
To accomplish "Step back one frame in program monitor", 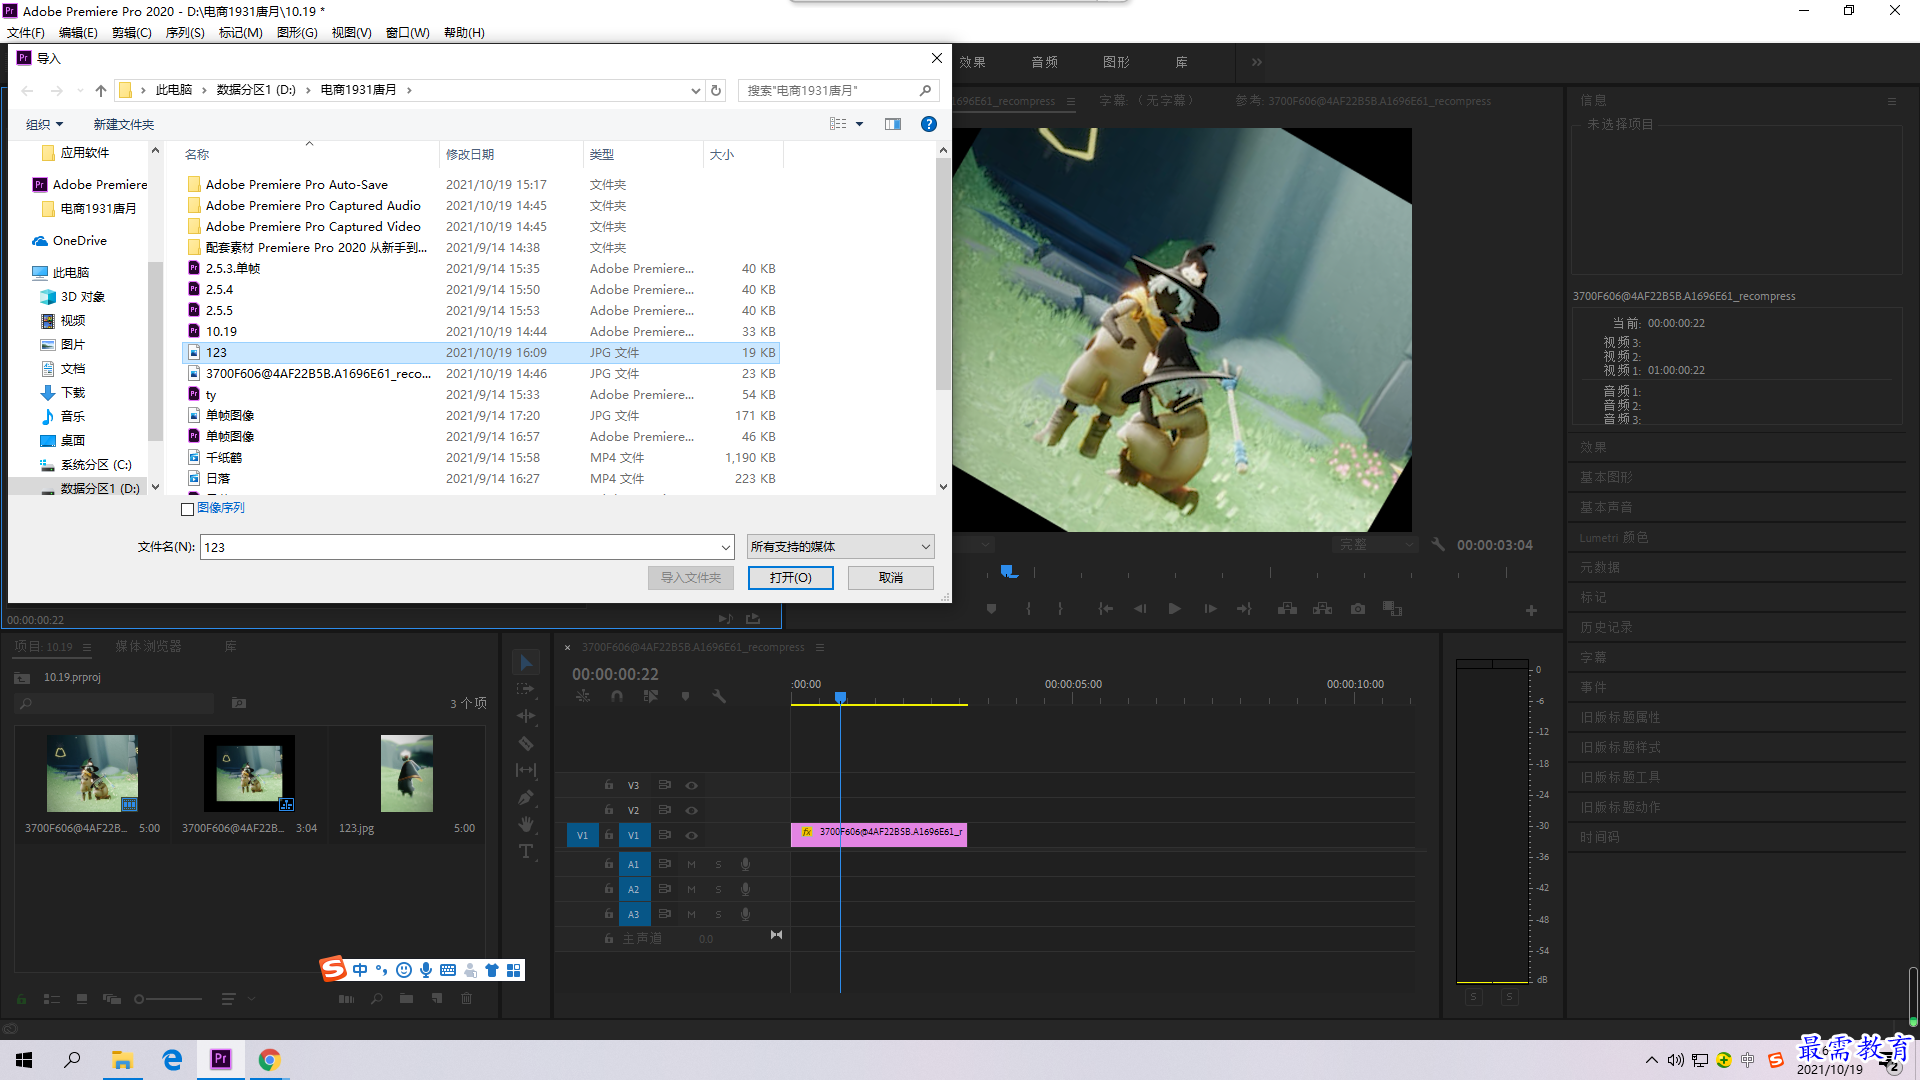I will click(x=1140, y=608).
